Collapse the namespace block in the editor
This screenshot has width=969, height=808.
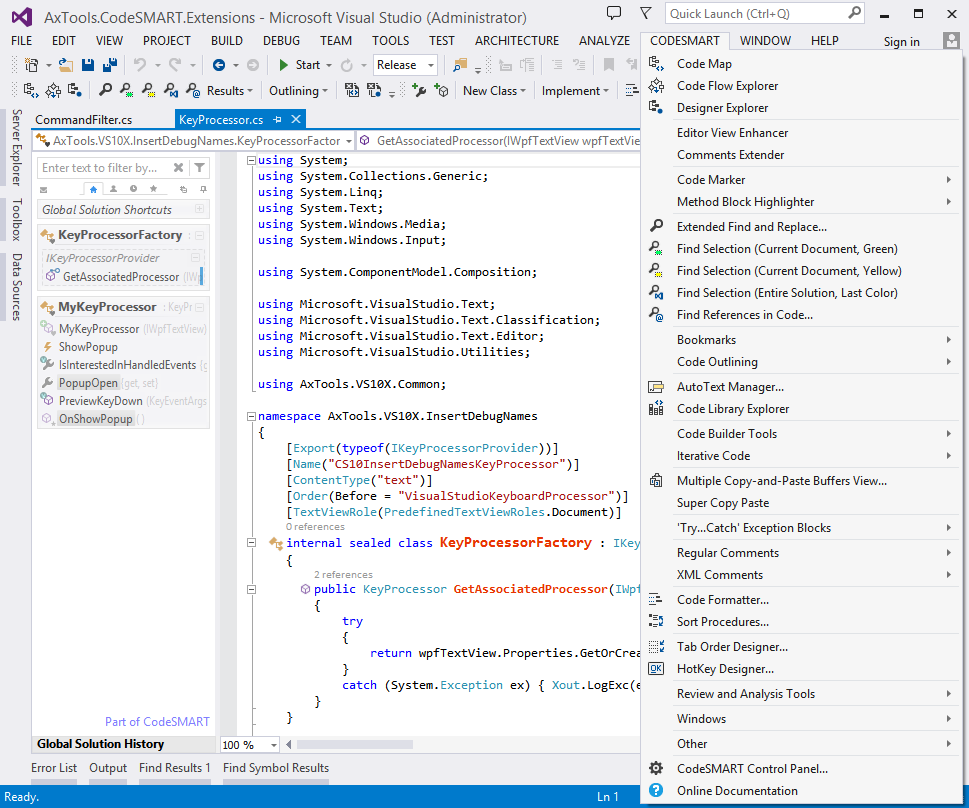tap(252, 416)
